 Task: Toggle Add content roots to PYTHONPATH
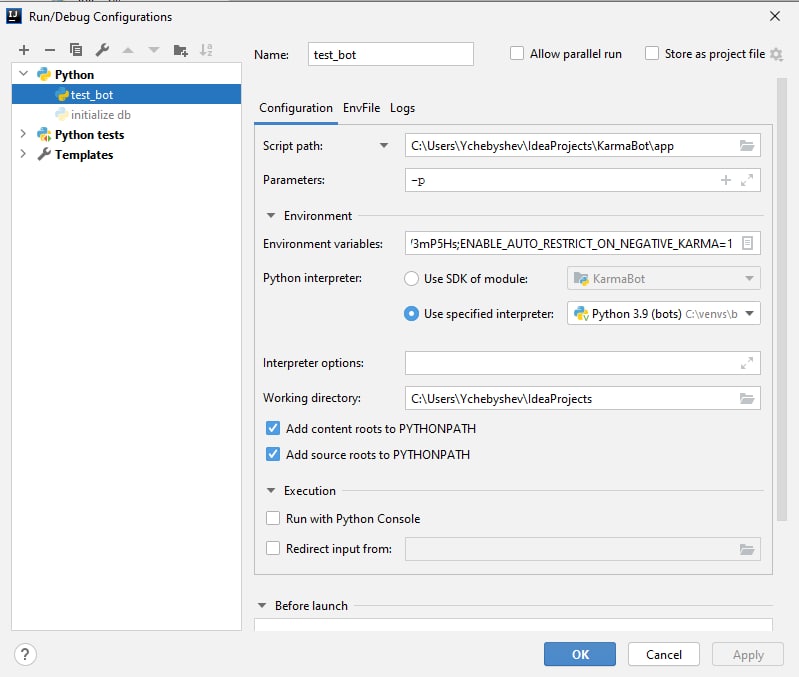pos(273,428)
